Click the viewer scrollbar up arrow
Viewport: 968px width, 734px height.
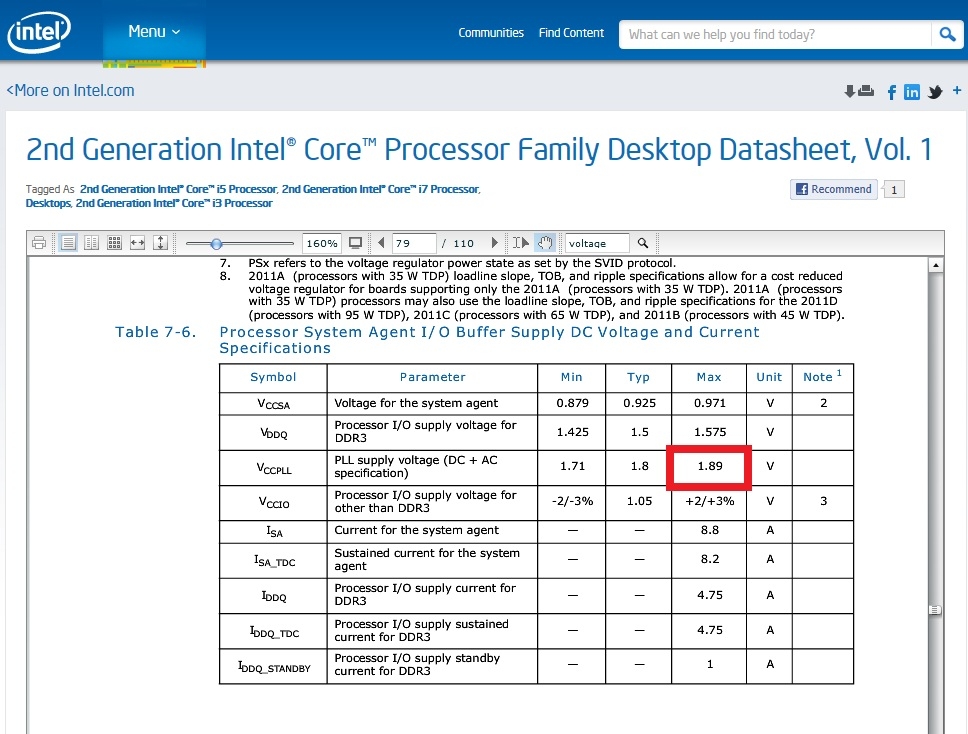point(936,265)
